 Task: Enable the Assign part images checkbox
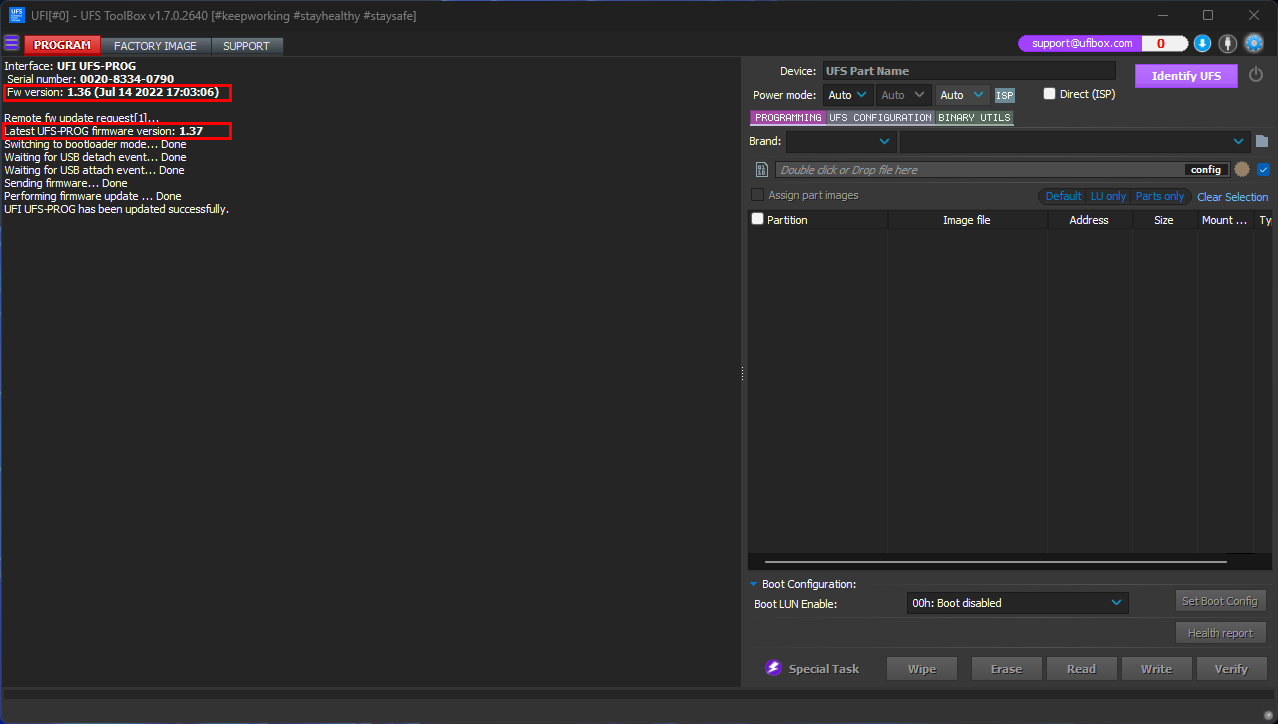(x=757, y=195)
